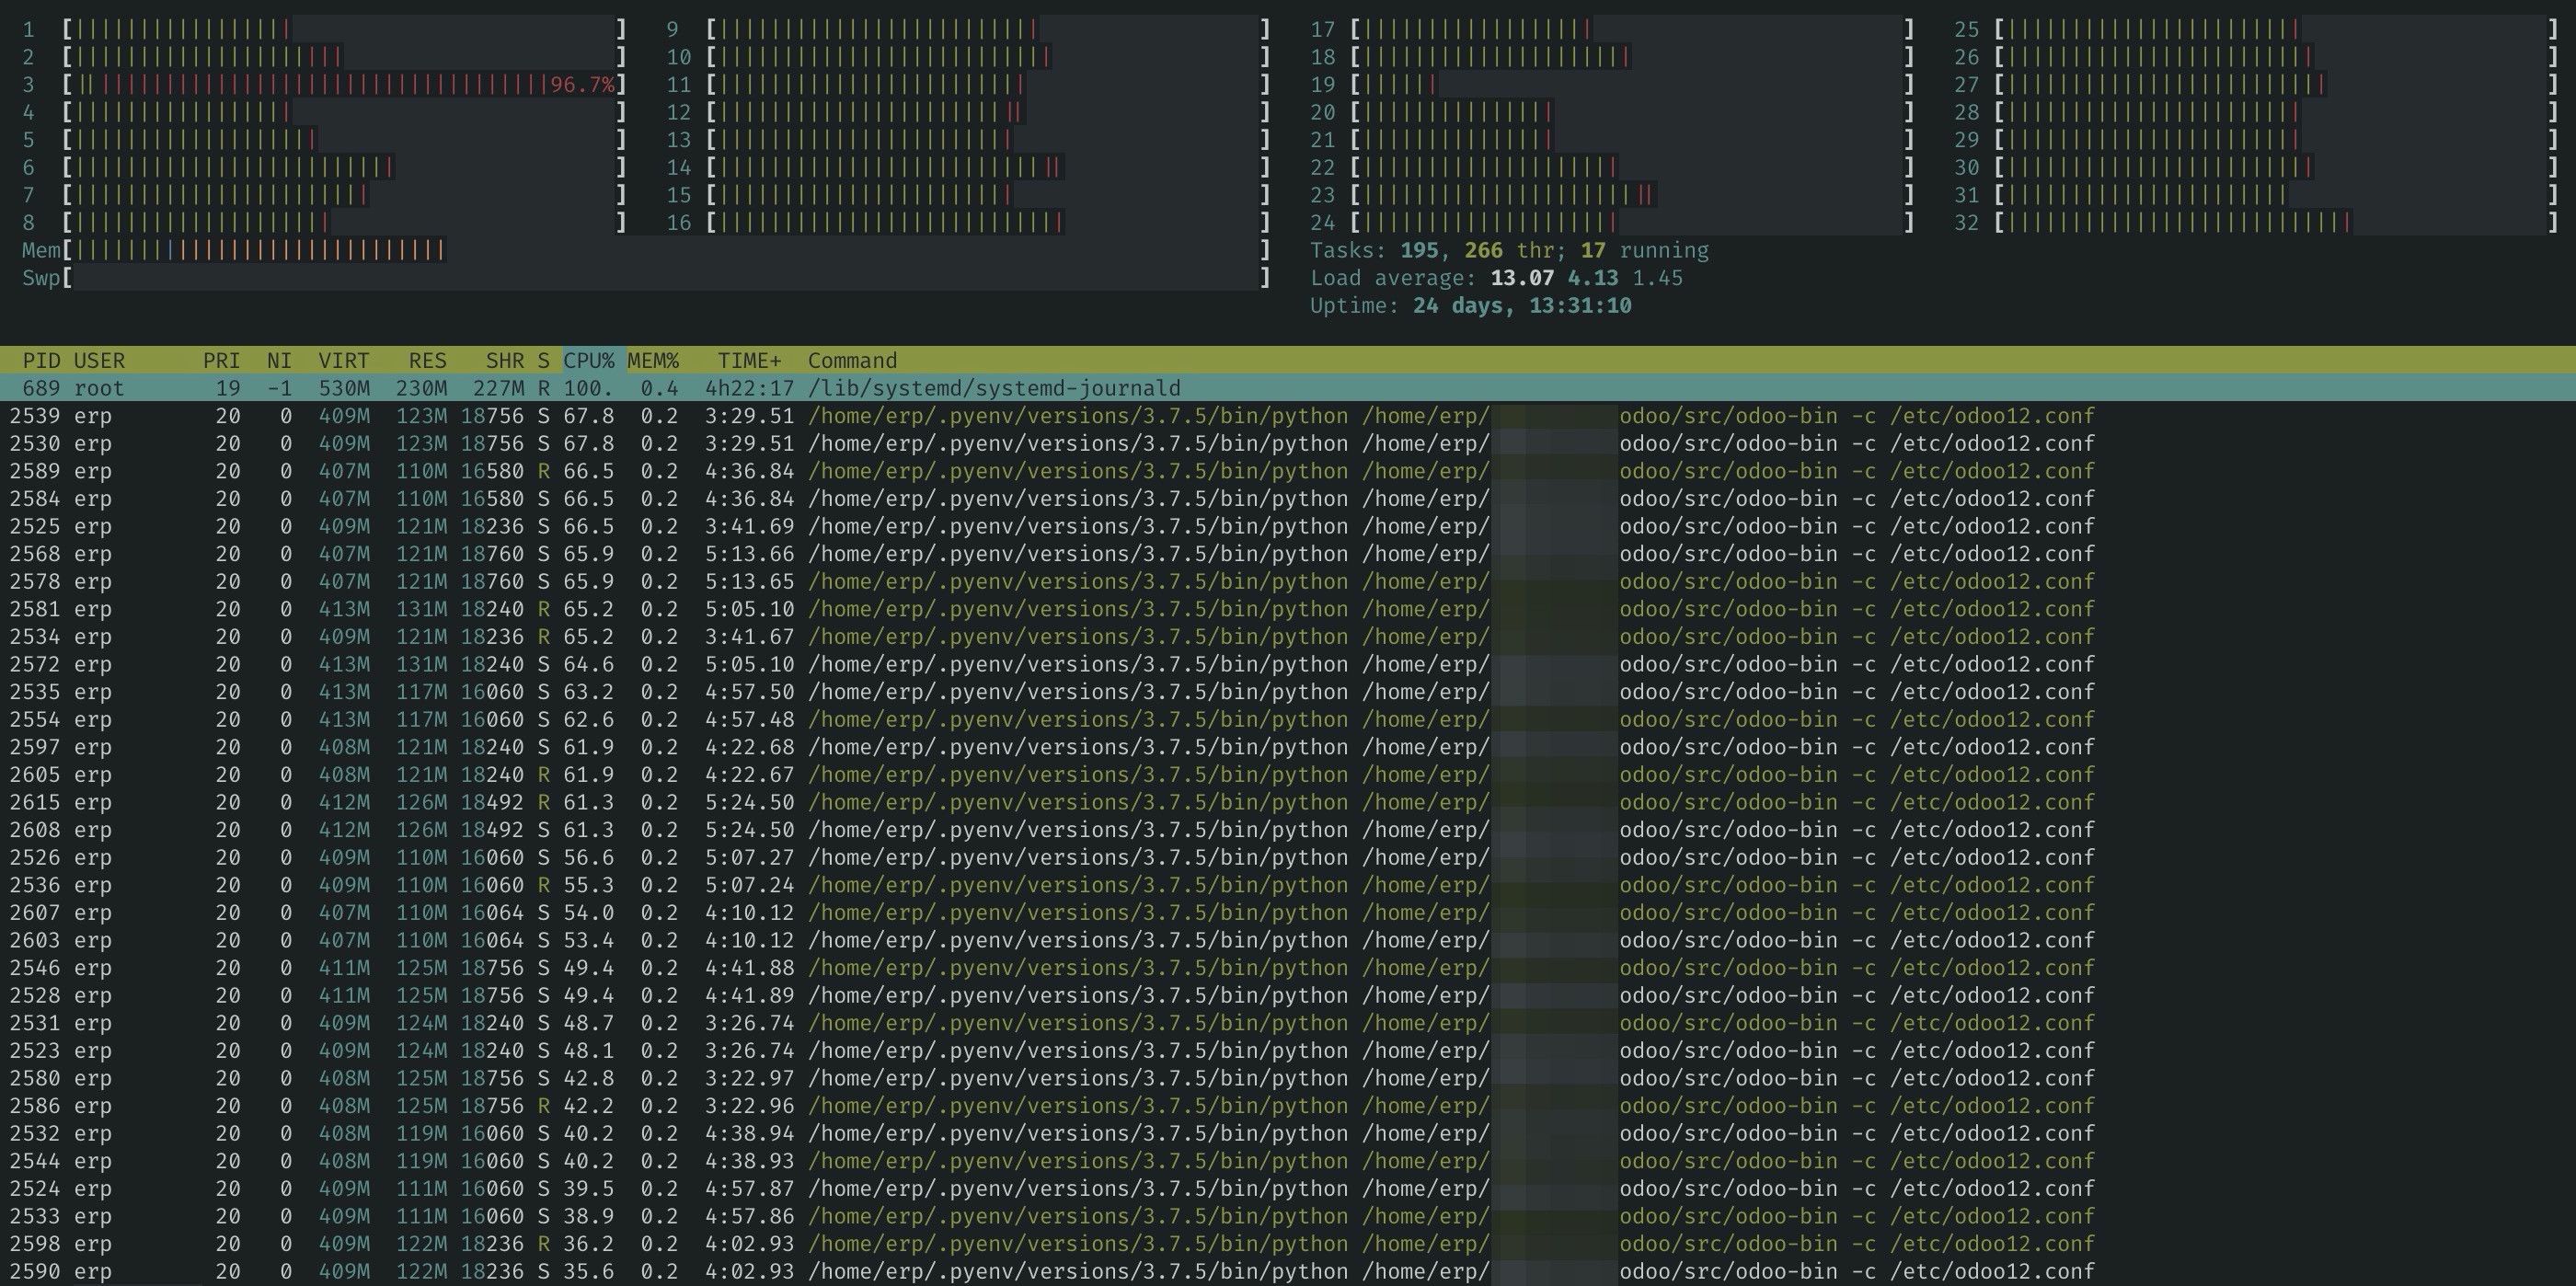This screenshot has height=1286, width=2576.
Task: Sort by the MEM% column header
Action: coord(653,360)
